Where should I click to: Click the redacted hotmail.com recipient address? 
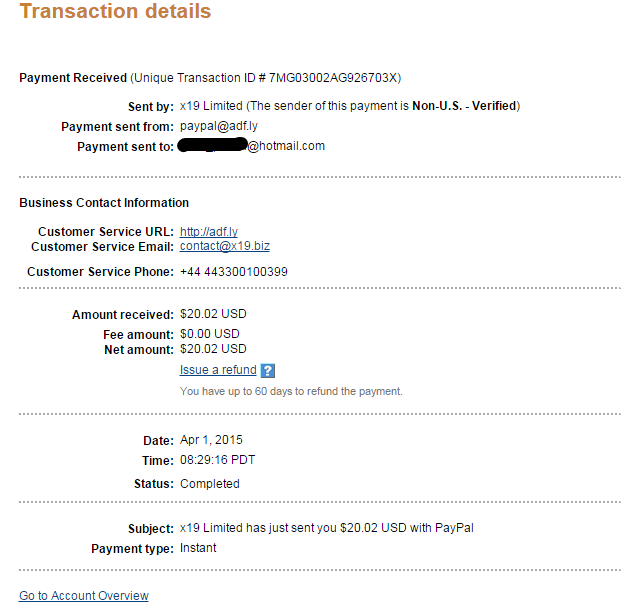point(251,146)
